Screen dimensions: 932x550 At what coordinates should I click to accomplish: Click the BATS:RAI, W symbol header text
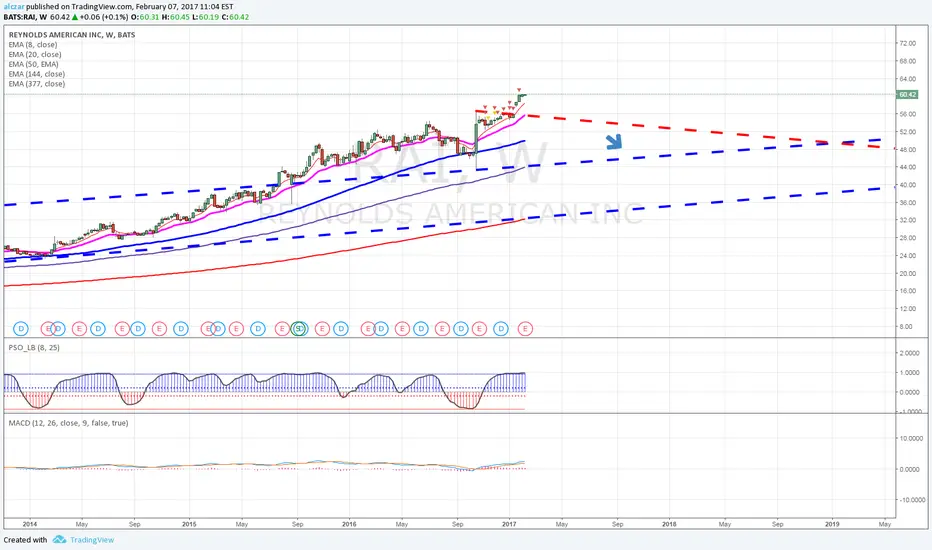(x=25, y=17)
